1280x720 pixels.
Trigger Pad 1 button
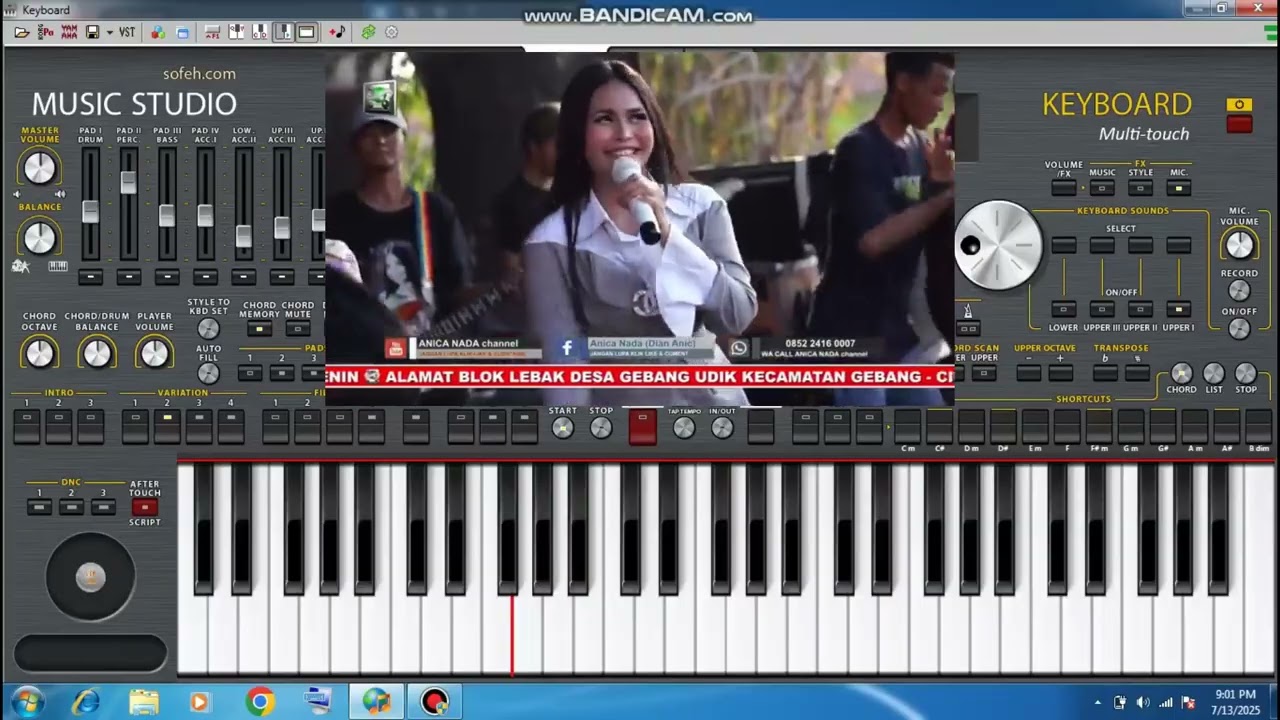250,373
